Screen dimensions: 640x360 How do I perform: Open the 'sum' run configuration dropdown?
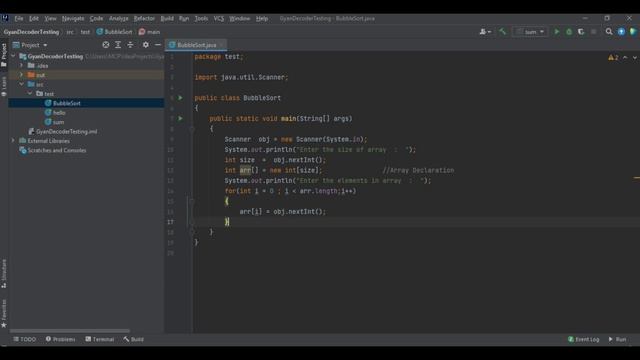pyautogui.click(x=530, y=32)
